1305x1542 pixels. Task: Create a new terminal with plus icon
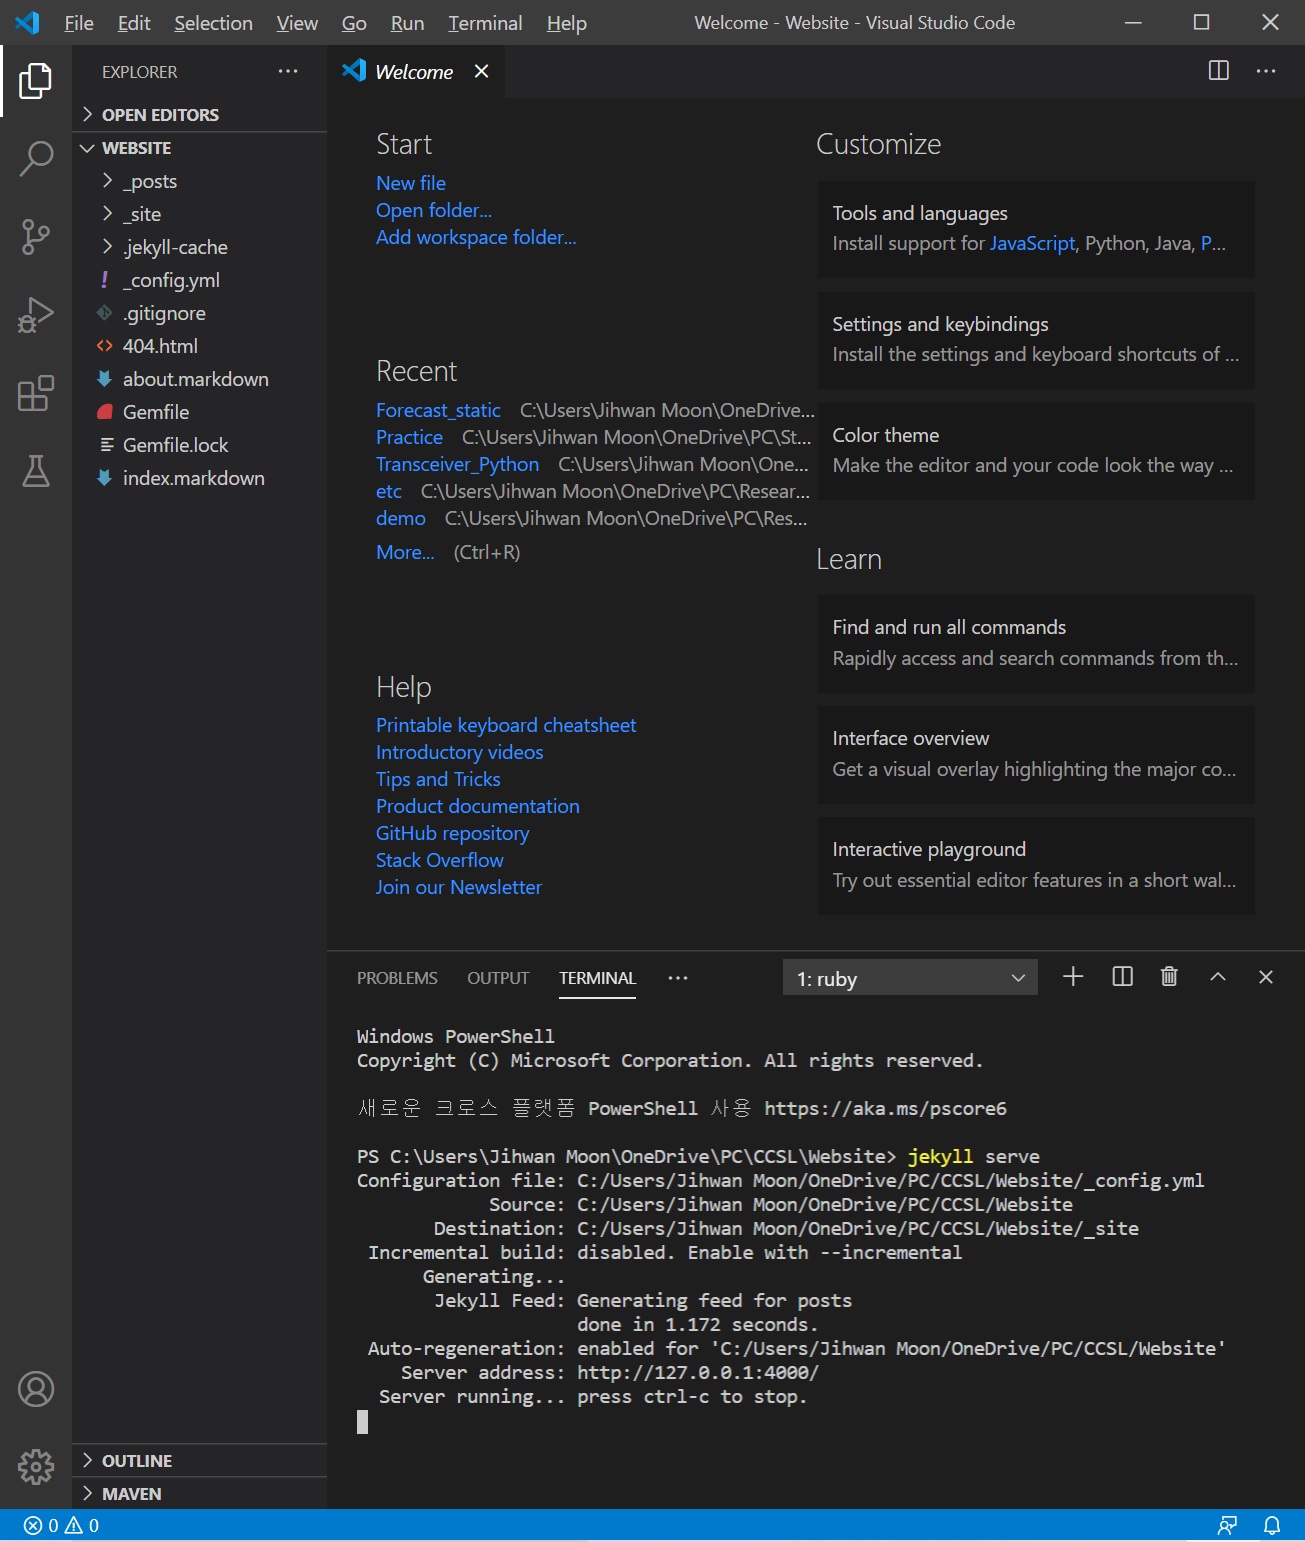coord(1073,977)
